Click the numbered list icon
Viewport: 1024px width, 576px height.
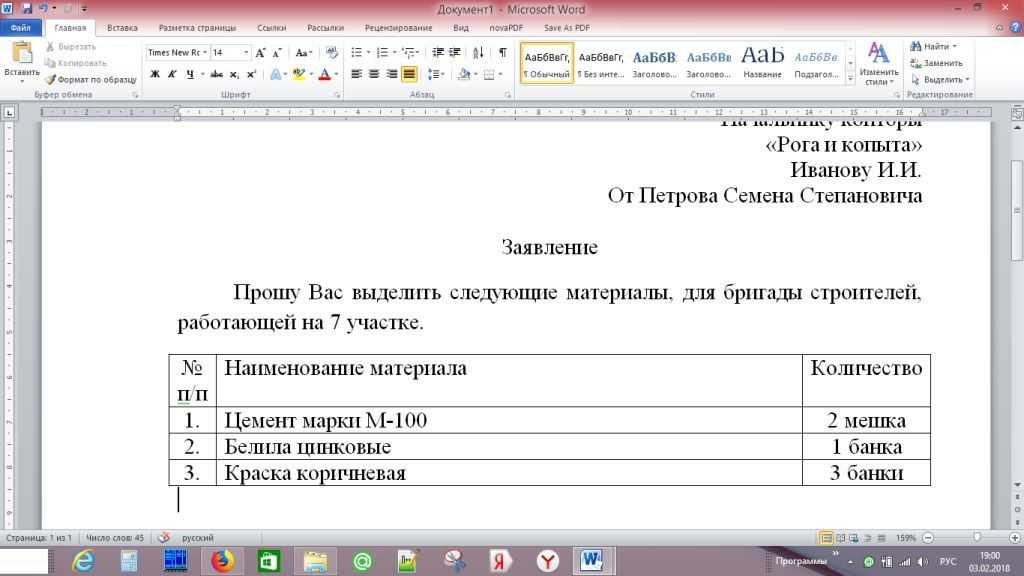(x=383, y=53)
